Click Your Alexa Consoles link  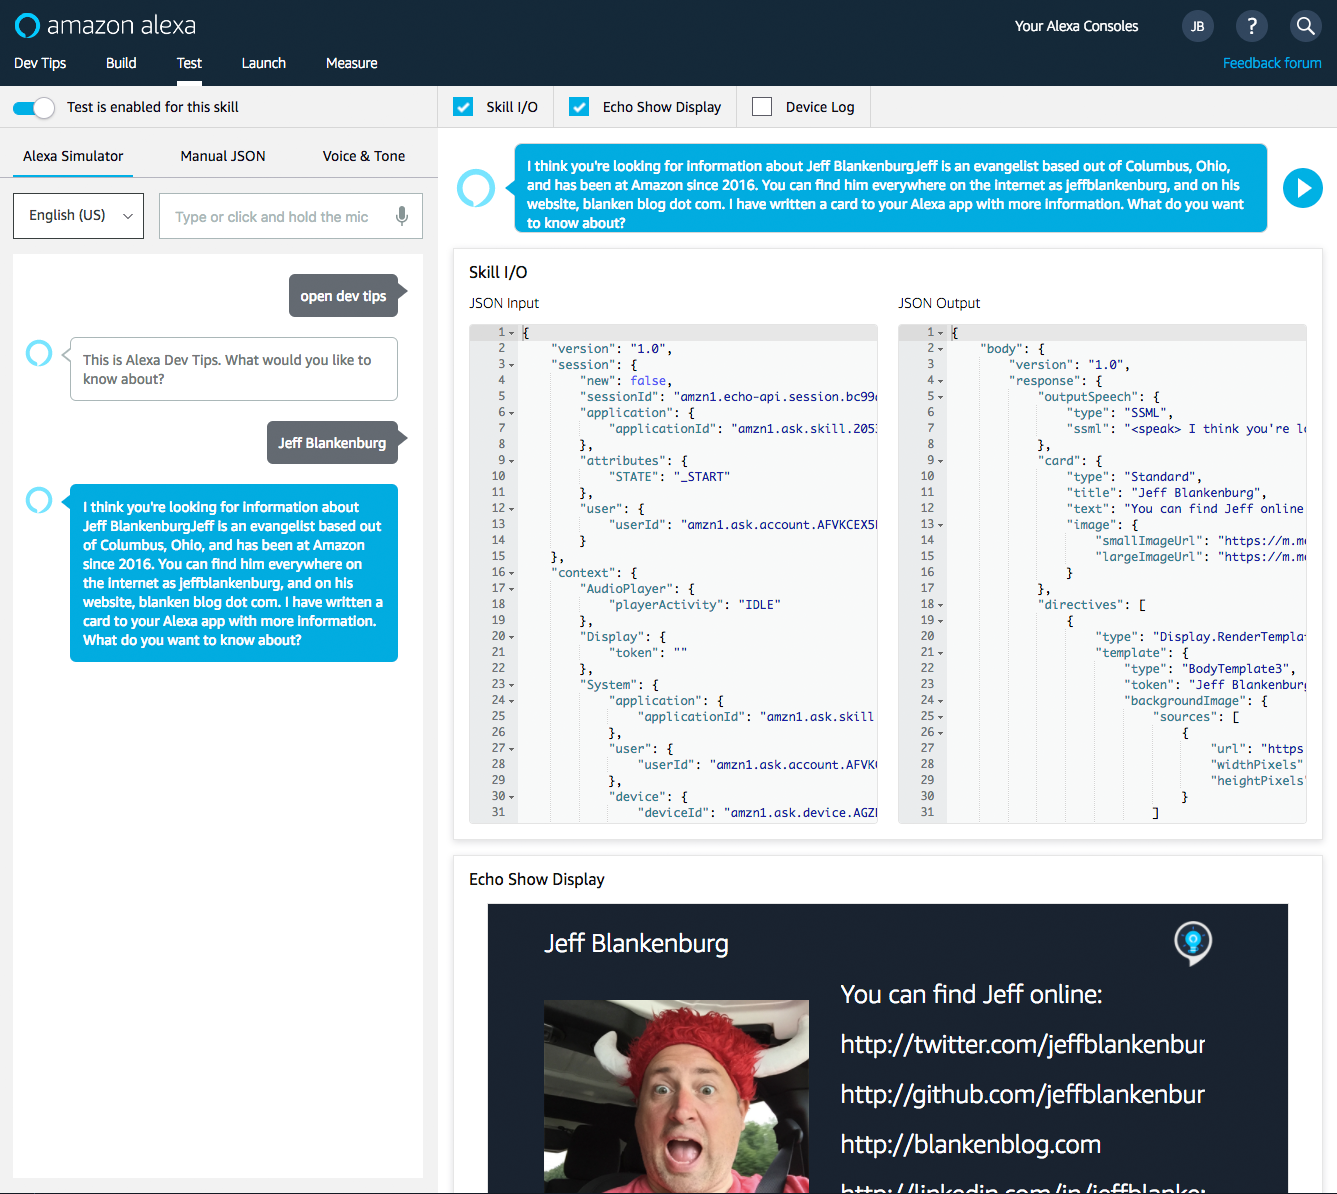(1076, 26)
